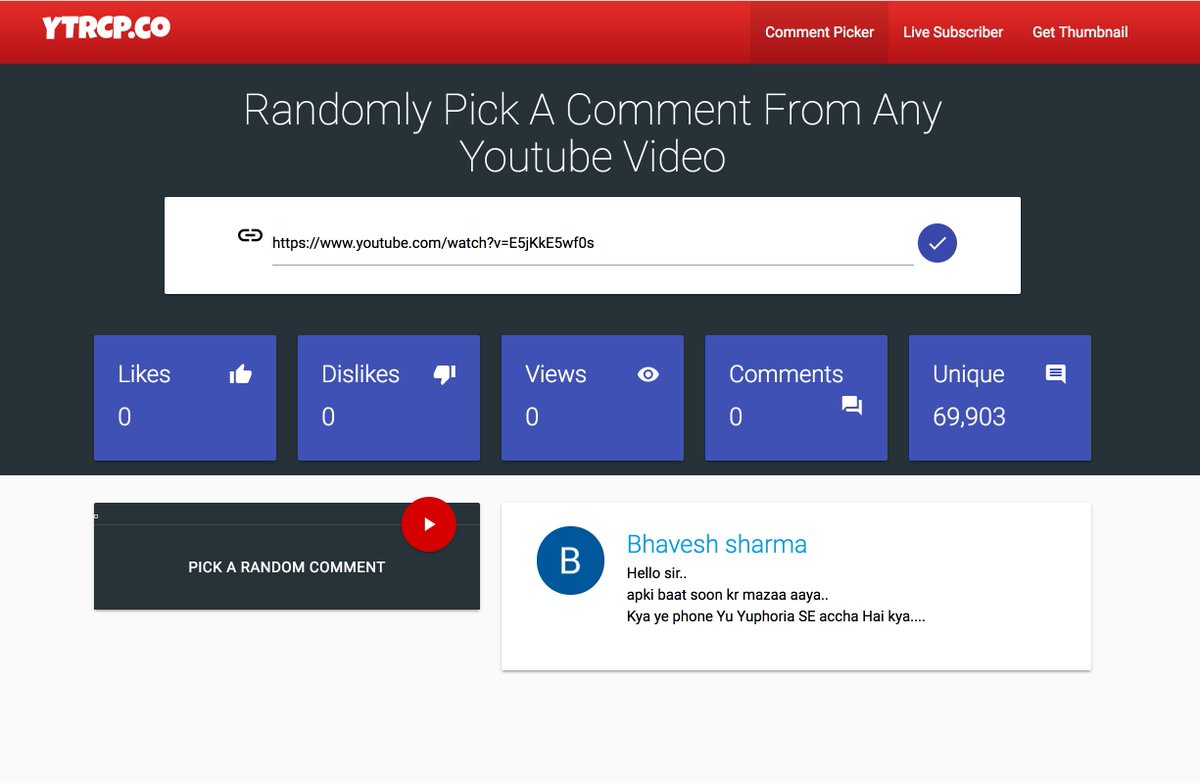Focus the YouTube URL input field
Screen dimensions: 1200x783
(592, 243)
